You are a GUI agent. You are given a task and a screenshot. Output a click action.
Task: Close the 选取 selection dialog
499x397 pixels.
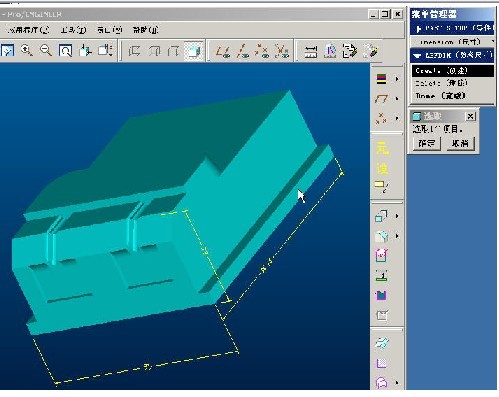(x=470, y=116)
